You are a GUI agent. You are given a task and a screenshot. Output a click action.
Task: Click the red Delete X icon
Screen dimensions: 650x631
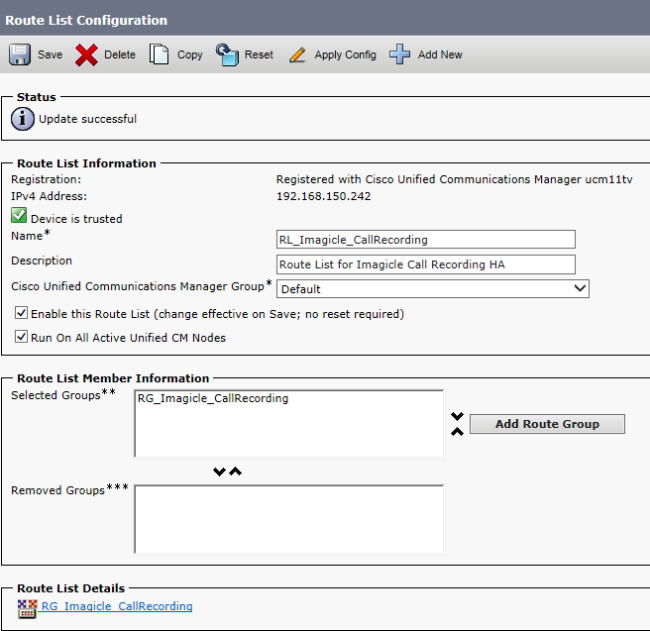tap(87, 54)
